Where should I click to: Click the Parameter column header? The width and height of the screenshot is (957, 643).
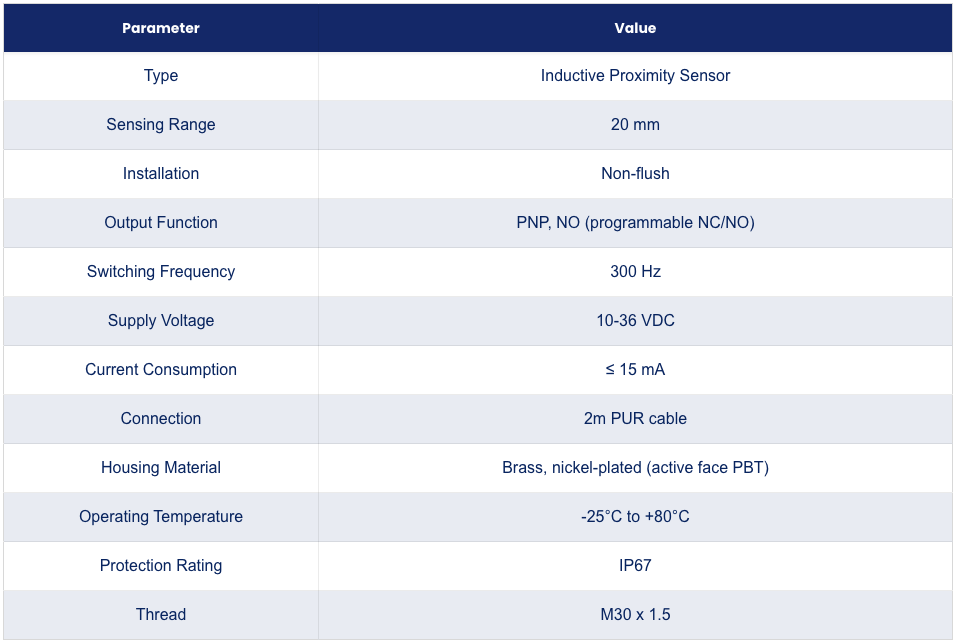(161, 28)
